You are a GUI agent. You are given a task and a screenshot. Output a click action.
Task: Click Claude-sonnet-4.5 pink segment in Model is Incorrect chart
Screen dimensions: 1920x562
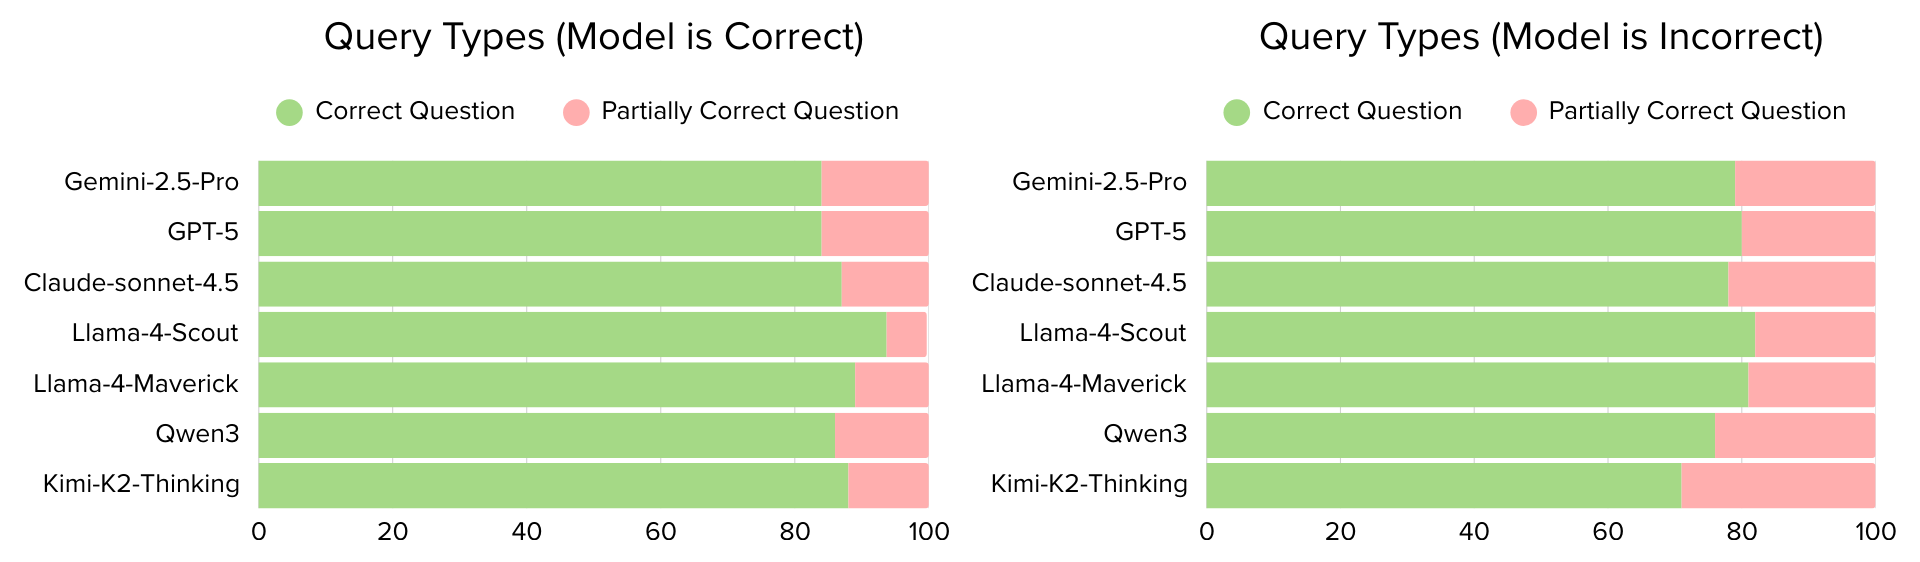coord(1801,284)
